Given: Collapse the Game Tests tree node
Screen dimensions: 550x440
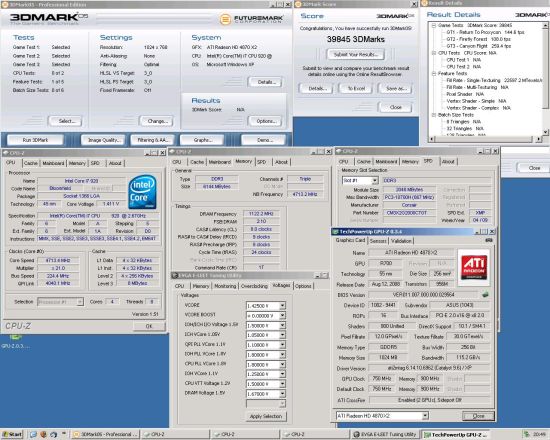Looking at the screenshot, I should 434,25.
